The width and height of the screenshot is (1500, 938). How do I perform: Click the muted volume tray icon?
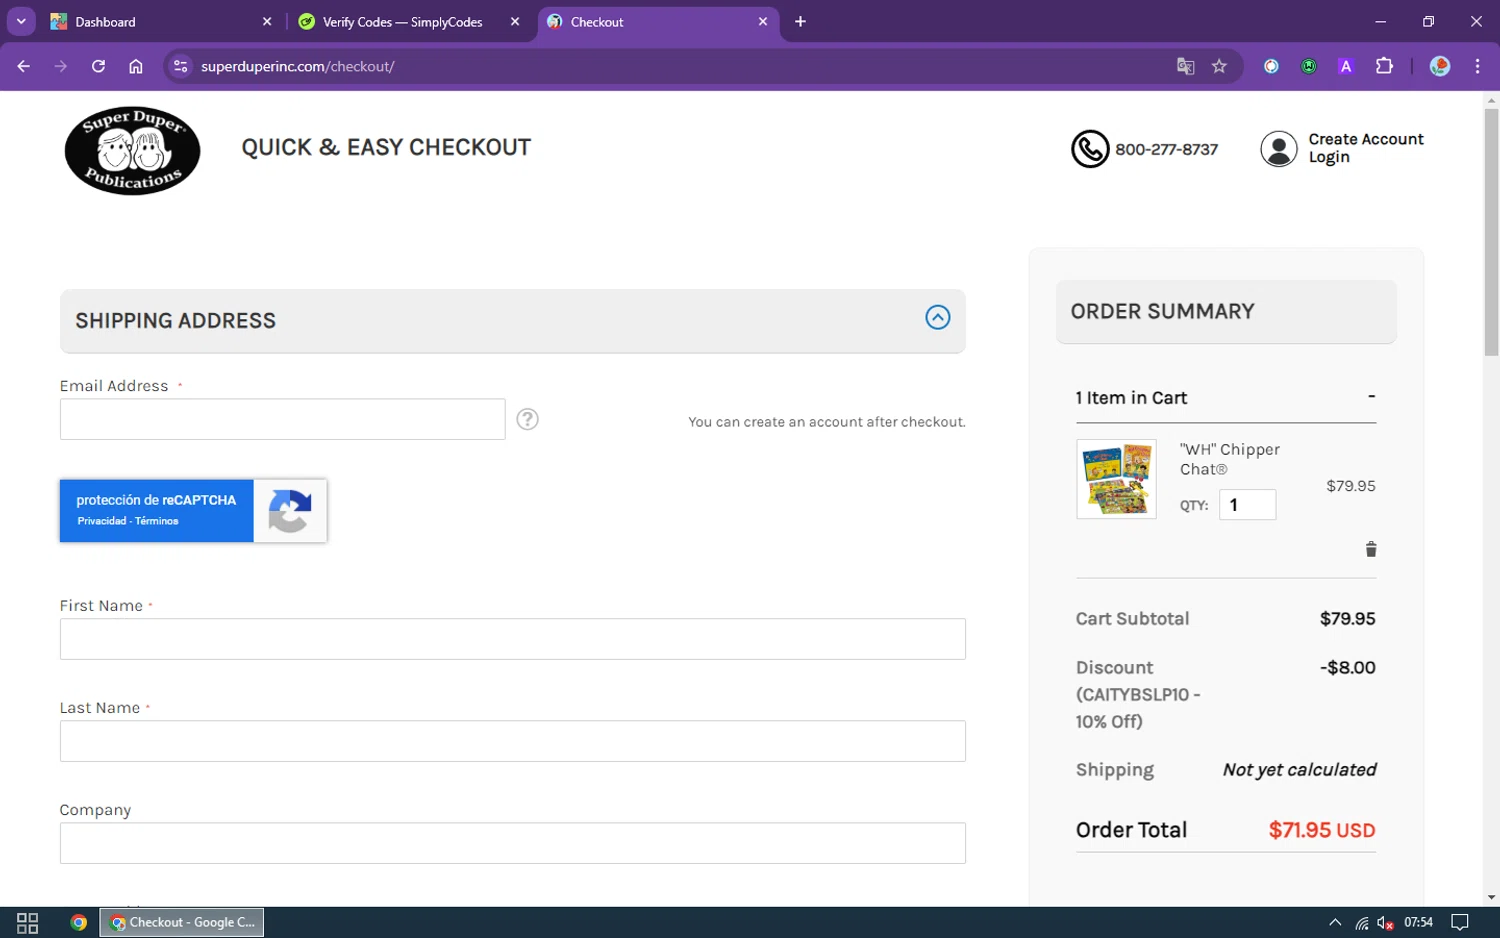1385,923
